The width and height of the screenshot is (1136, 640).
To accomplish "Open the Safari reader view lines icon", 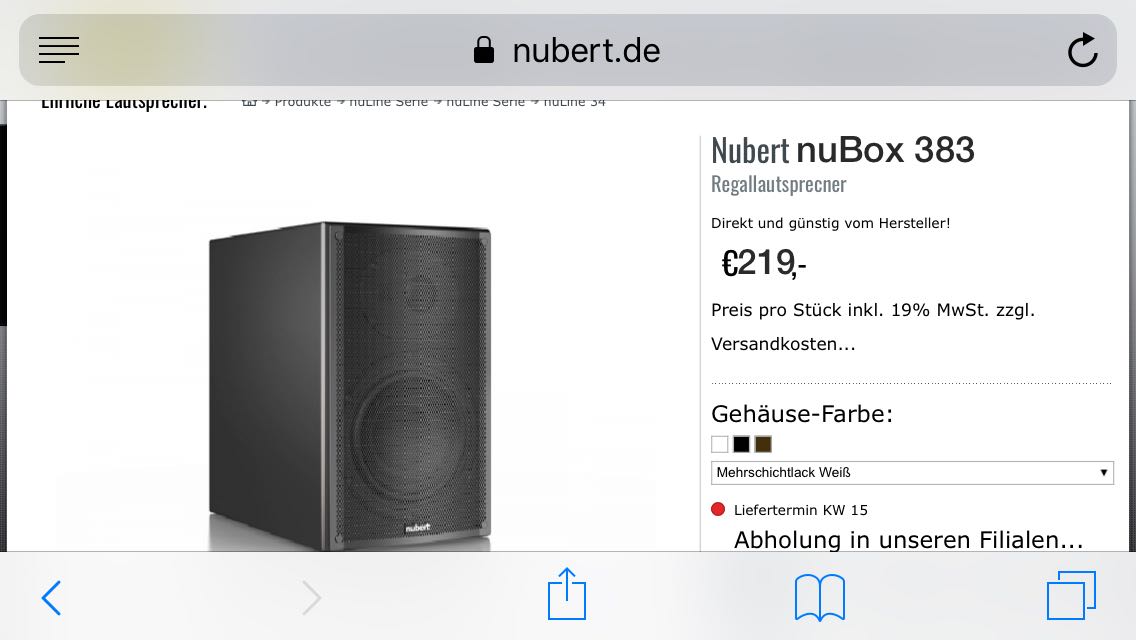I will pos(59,50).
